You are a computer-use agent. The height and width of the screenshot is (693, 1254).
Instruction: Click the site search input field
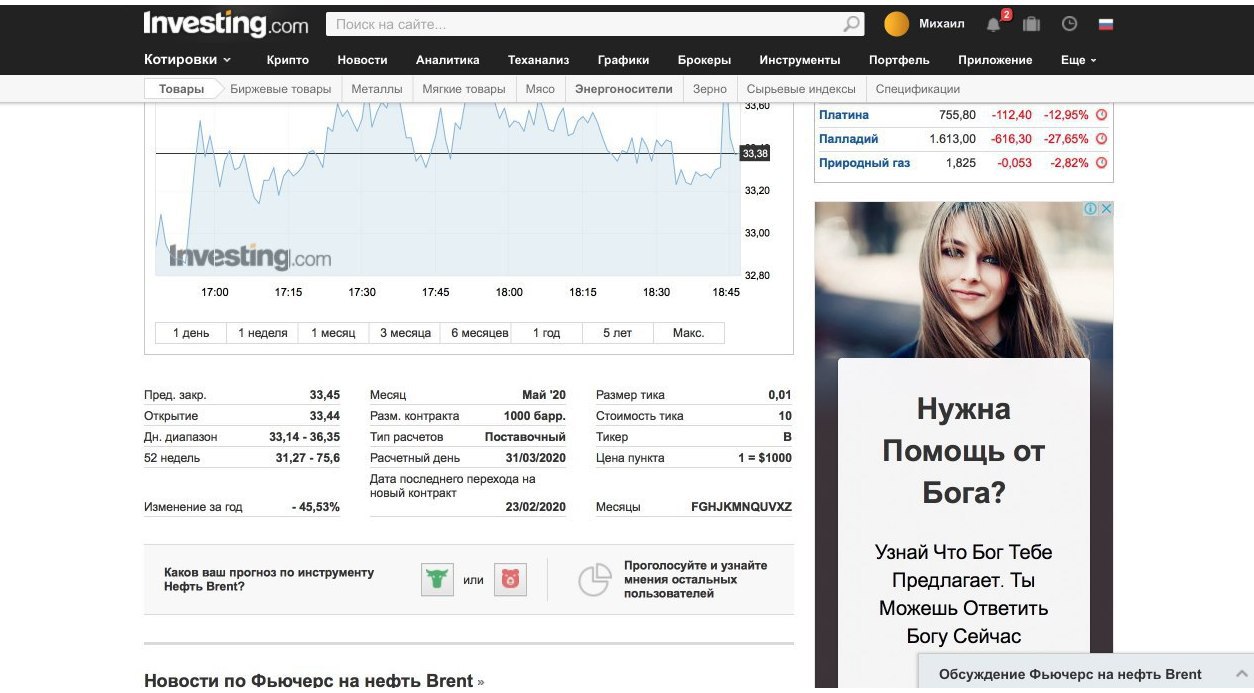584,24
